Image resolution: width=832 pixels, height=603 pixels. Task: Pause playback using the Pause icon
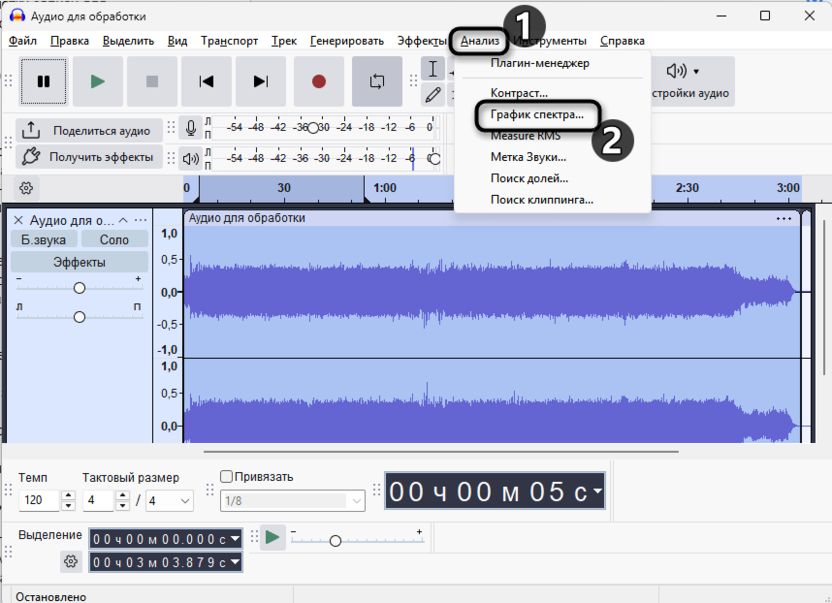[x=43, y=82]
